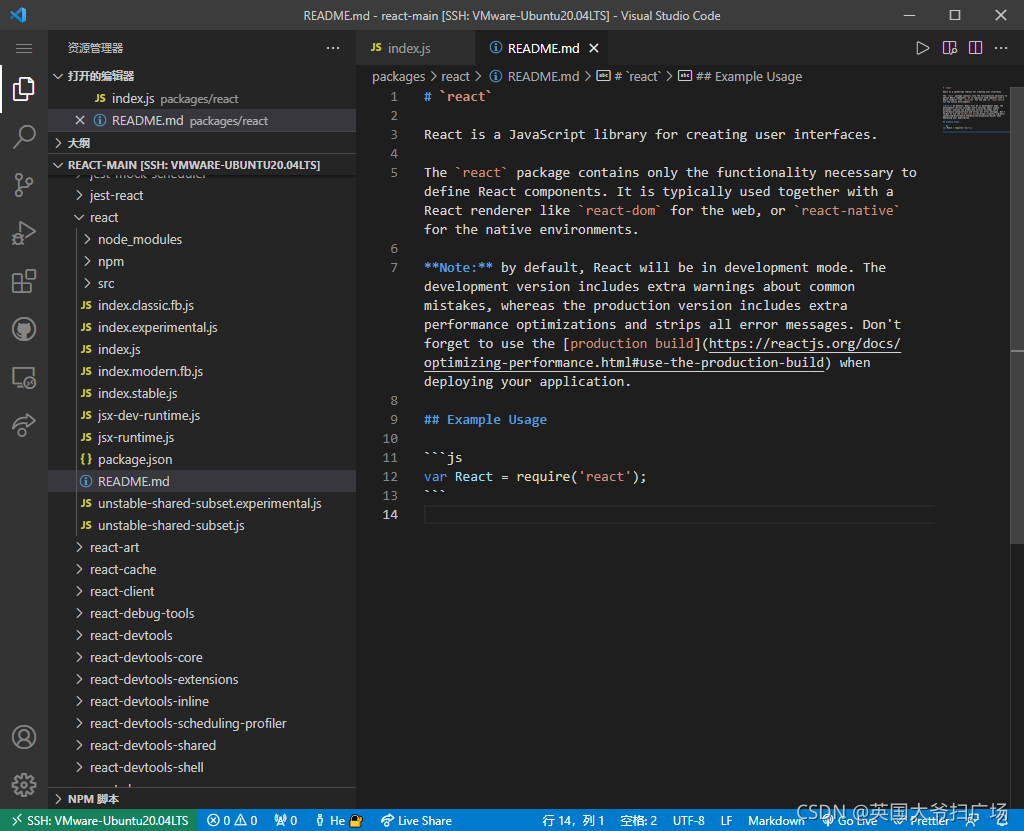Open the Extensions view icon

pos(24,282)
